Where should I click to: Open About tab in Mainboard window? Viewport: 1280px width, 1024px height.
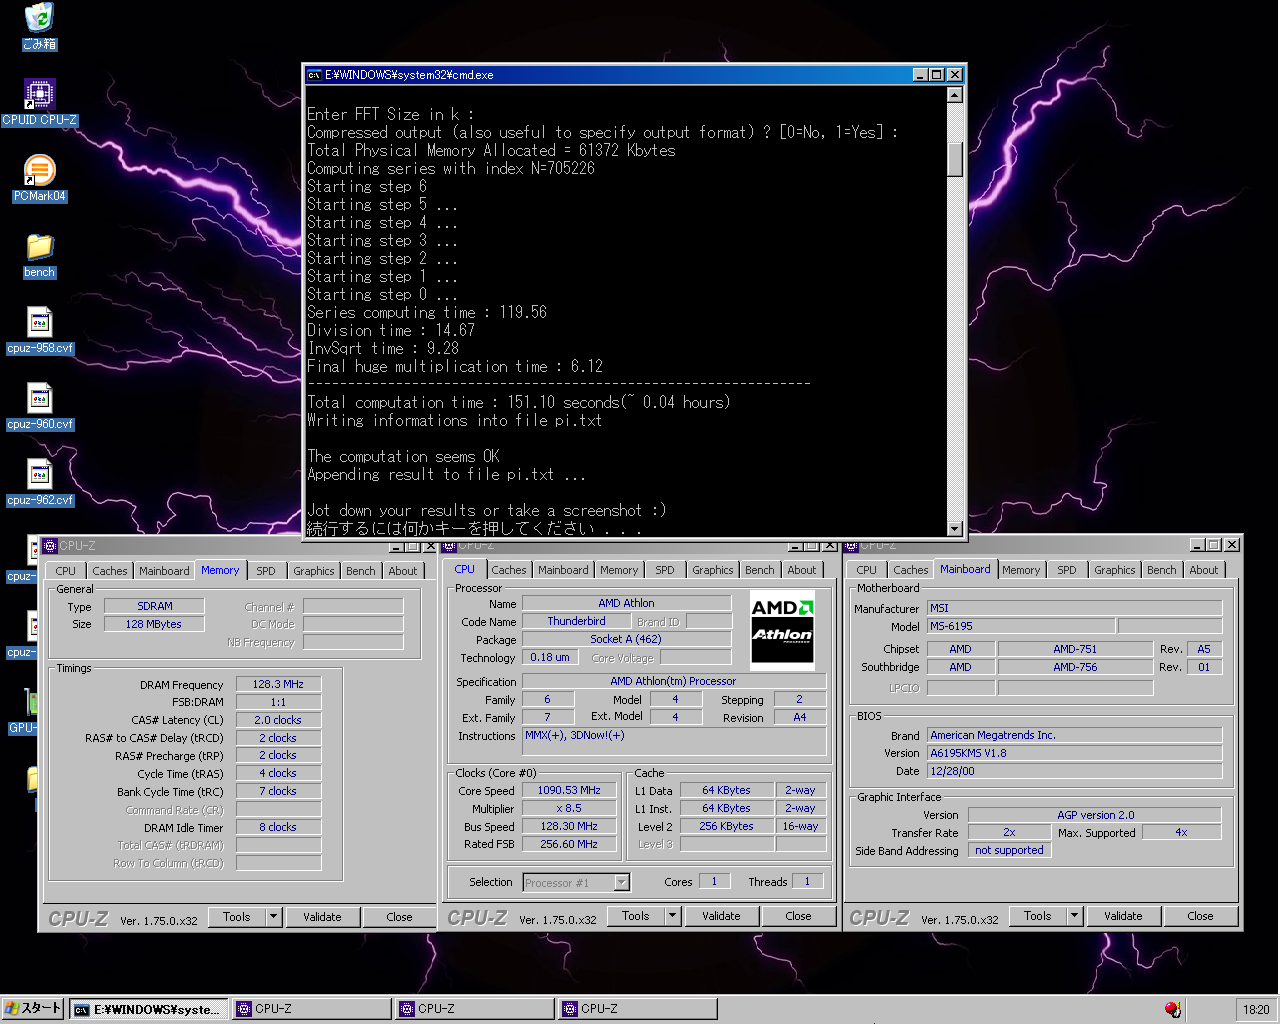point(1204,570)
